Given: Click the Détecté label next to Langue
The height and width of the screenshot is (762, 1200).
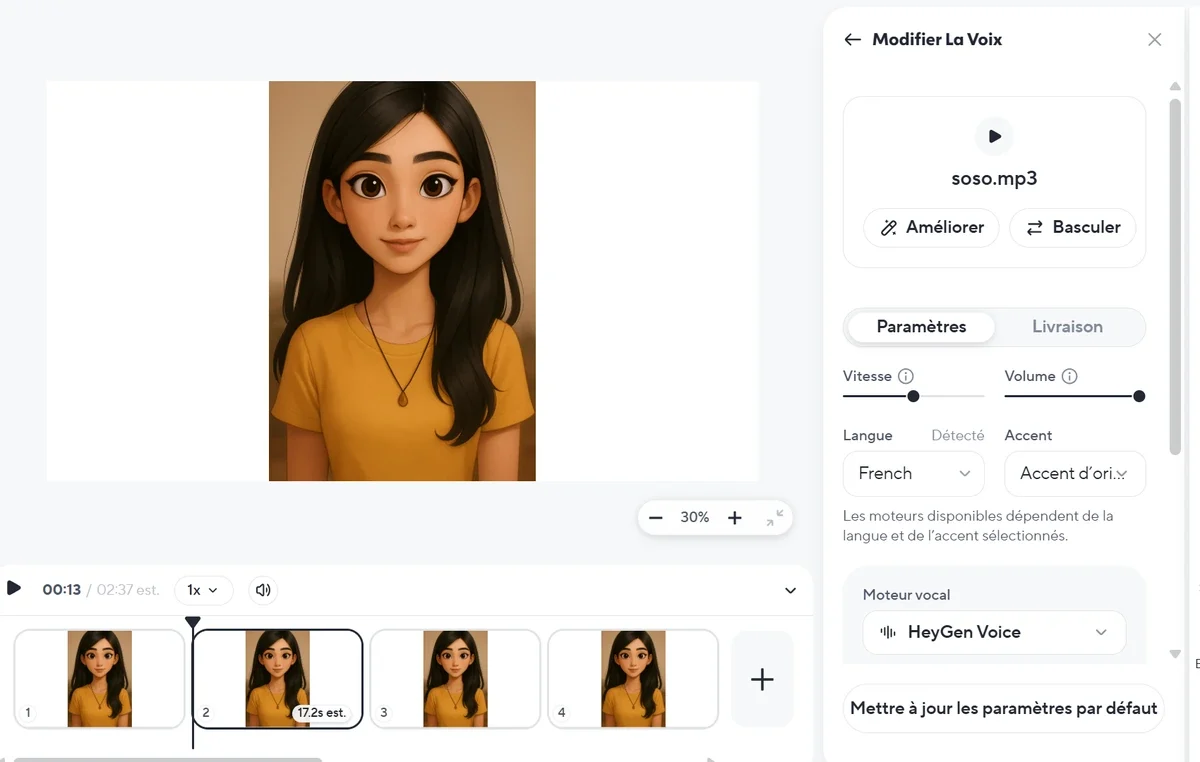Looking at the screenshot, I should pyautogui.click(x=958, y=436).
